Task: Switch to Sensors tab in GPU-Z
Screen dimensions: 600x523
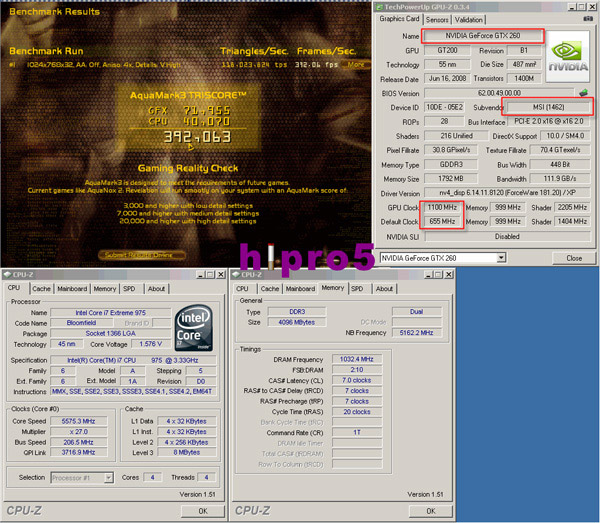Action: click(x=437, y=20)
